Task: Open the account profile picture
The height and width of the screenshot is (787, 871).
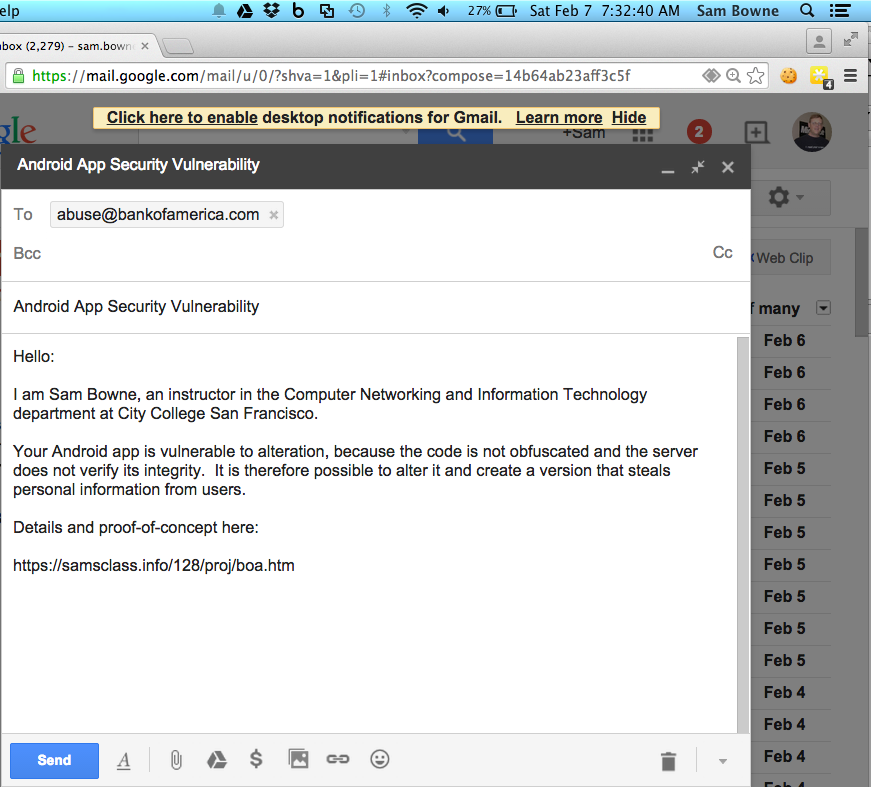Action: 812,132
